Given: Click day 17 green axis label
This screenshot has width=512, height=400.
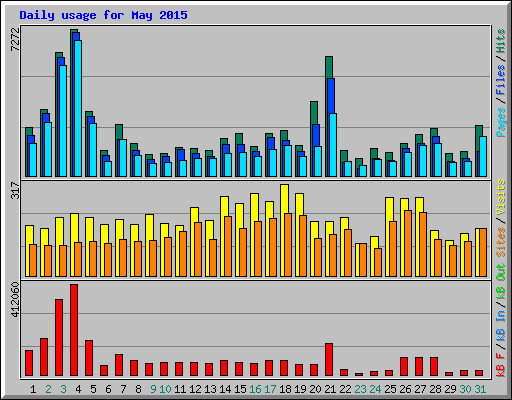Looking at the screenshot, I should pos(270,389).
